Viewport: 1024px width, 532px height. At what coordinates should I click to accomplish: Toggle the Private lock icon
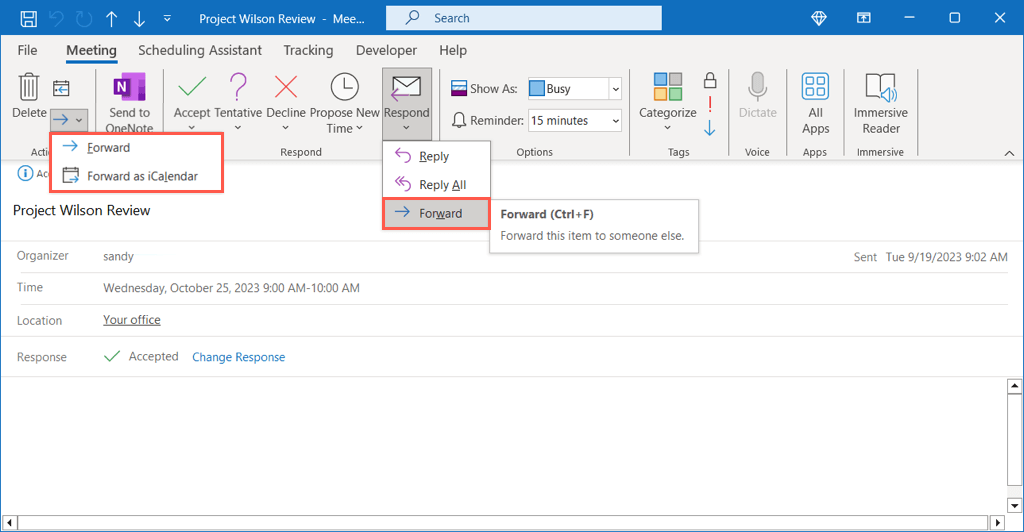click(x=710, y=80)
